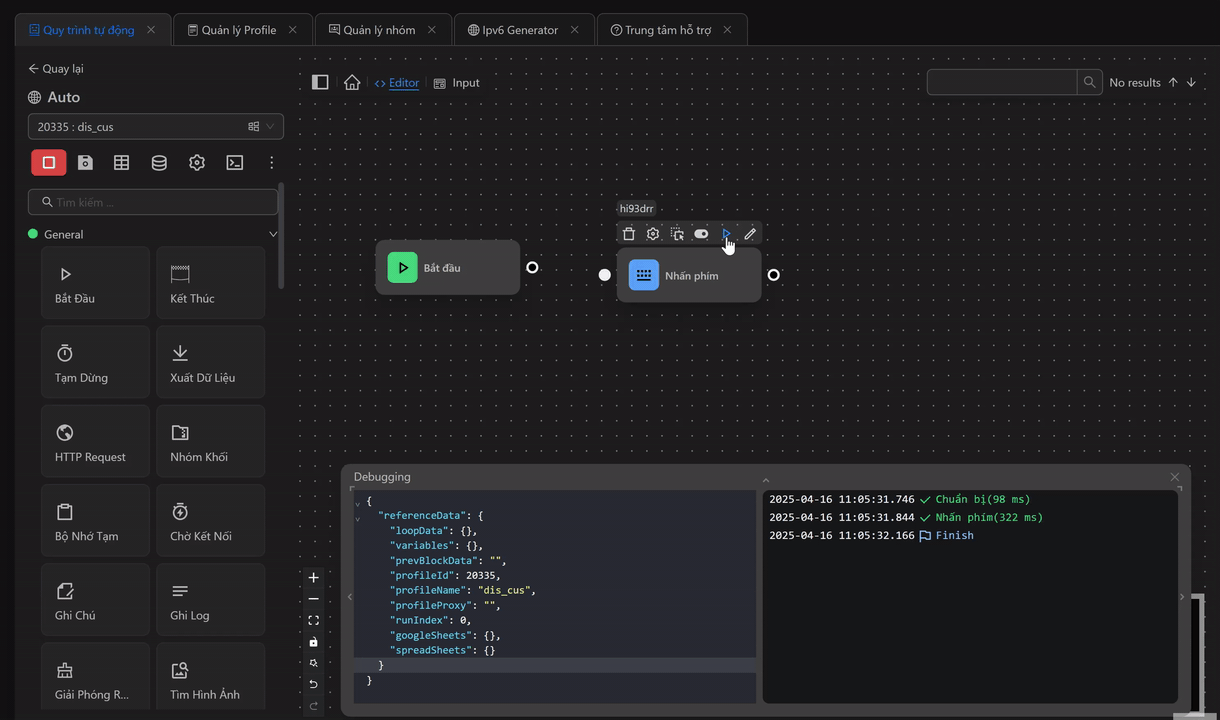Toggle the enable switch on Nhấn phím block
The image size is (1220, 720).
pos(701,234)
